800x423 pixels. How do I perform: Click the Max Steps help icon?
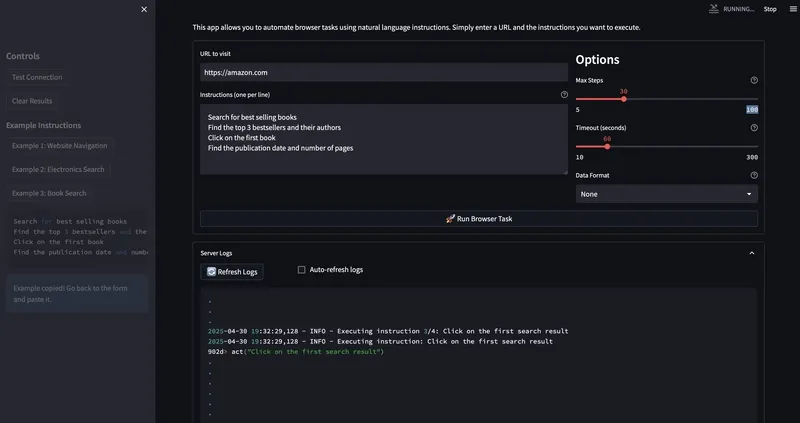point(754,80)
